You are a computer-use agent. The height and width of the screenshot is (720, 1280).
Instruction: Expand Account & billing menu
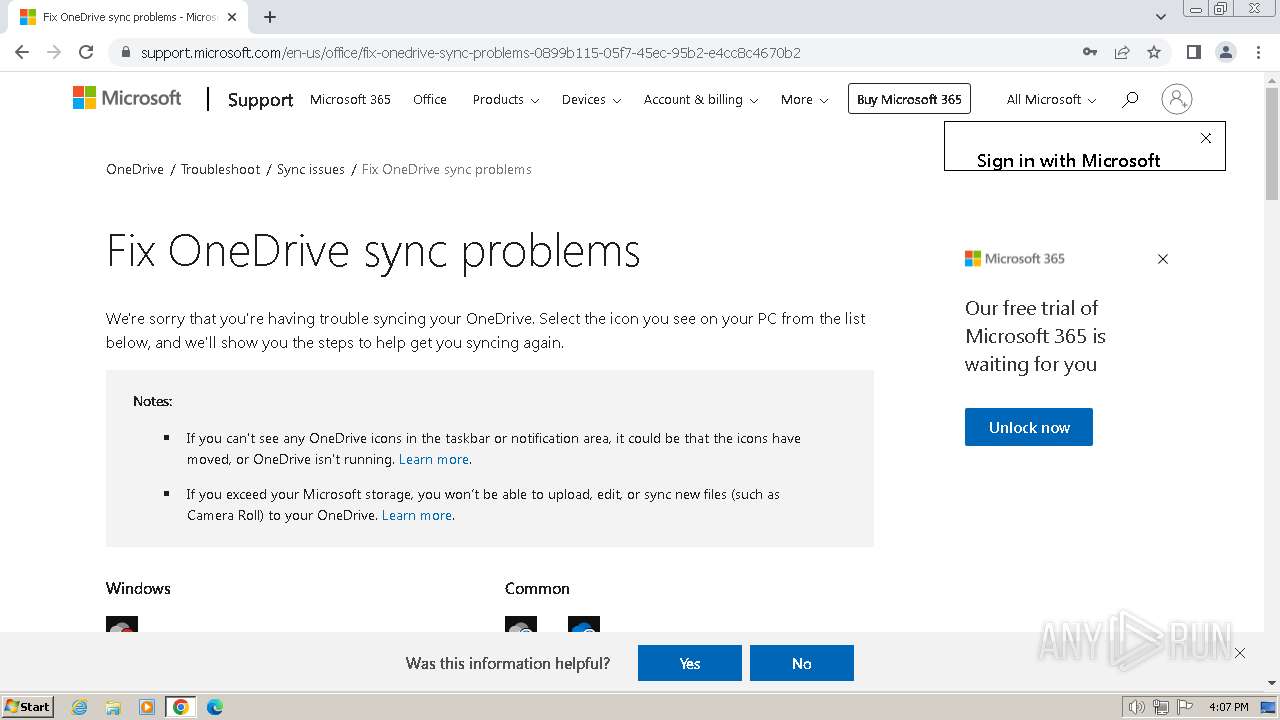click(700, 99)
